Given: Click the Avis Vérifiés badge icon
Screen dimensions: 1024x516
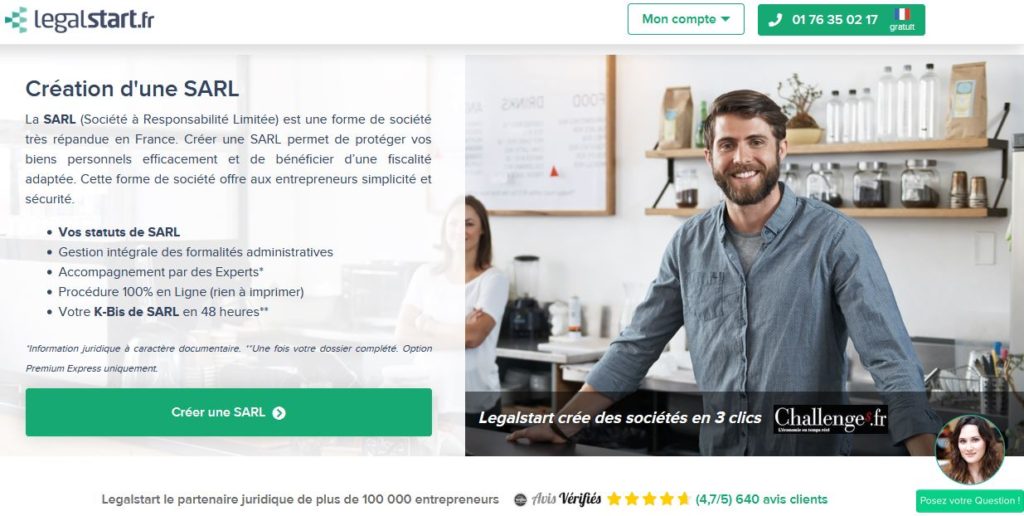Looking at the screenshot, I should (520, 500).
